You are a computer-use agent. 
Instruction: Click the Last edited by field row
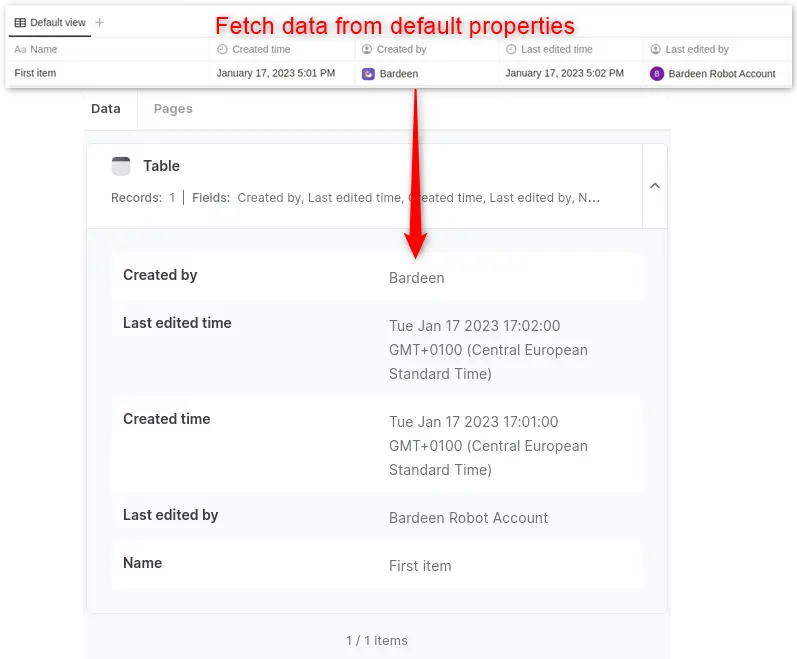(377, 517)
